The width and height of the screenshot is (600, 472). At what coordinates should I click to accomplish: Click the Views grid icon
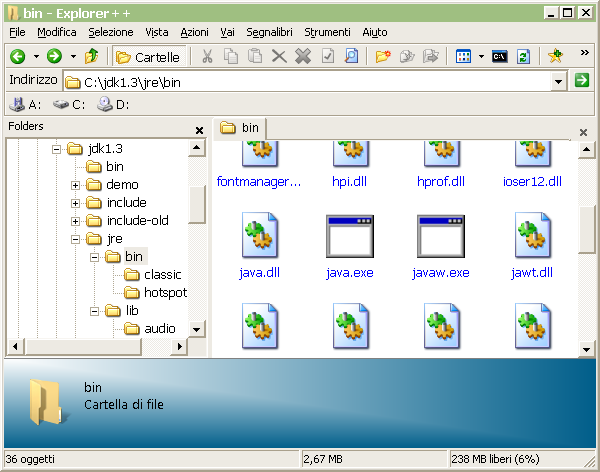[463, 57]
